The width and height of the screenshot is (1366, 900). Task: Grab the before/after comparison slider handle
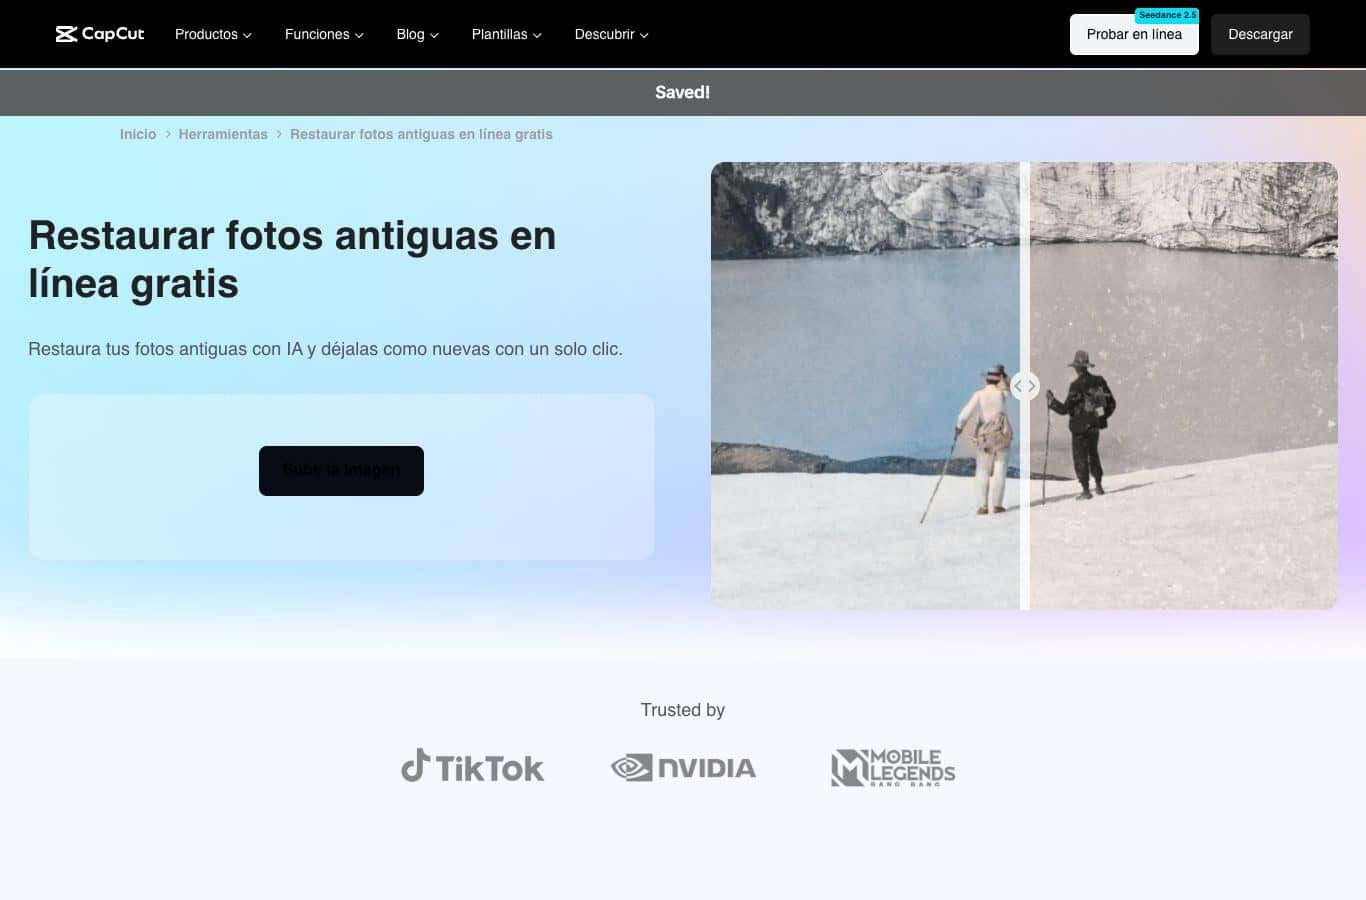click(1025, 386)
